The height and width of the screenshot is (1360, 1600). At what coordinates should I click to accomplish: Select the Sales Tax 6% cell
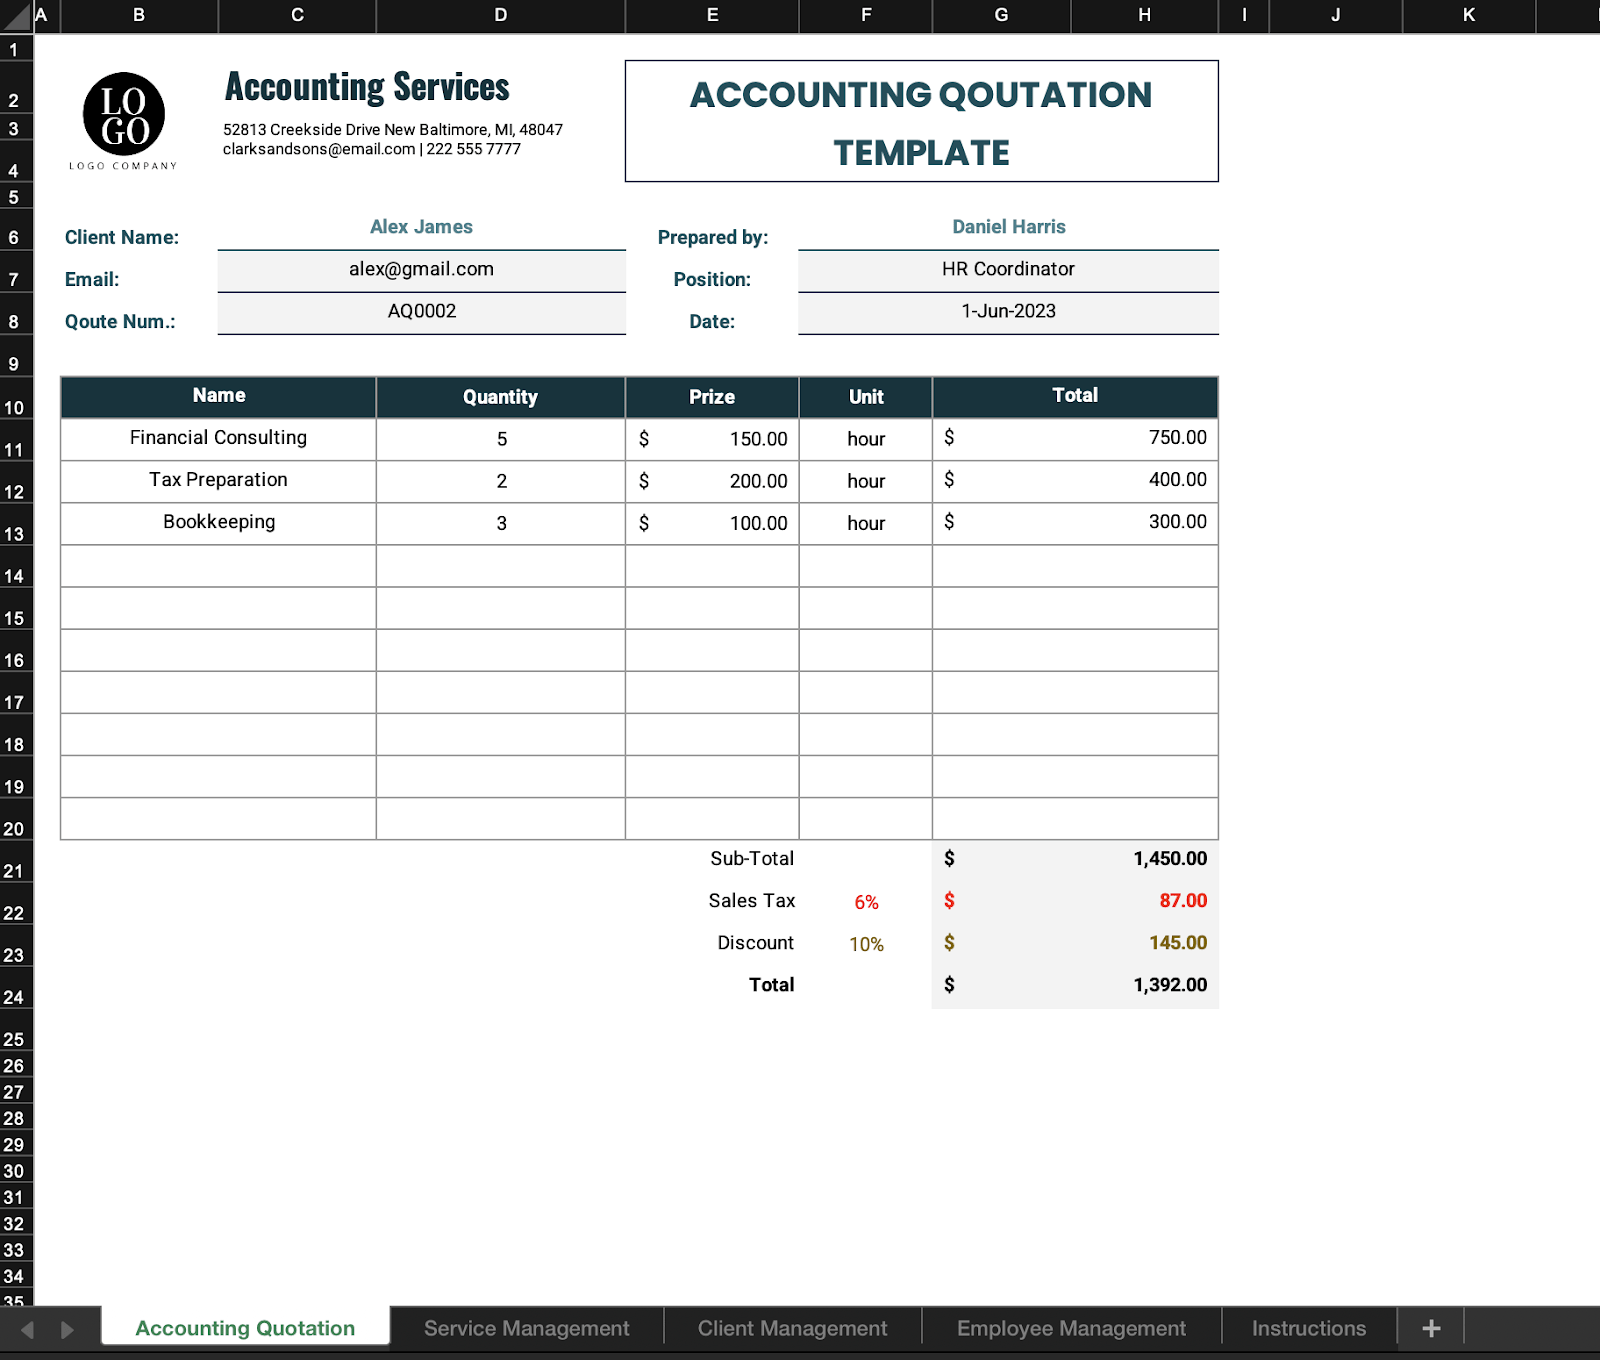click(x=865, y=901)
